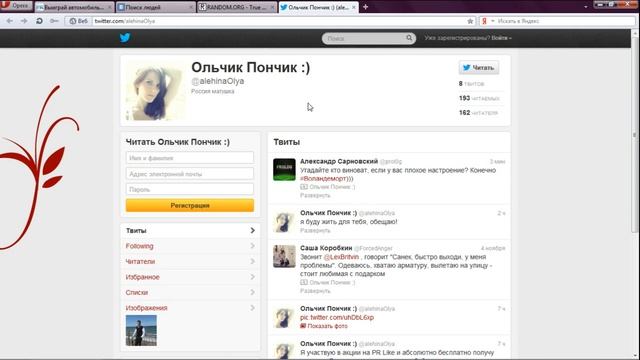The height and width of the screenshot is (360, 640).
Task: Click the chevron beside "Изображения"
Action: point(252,308)
